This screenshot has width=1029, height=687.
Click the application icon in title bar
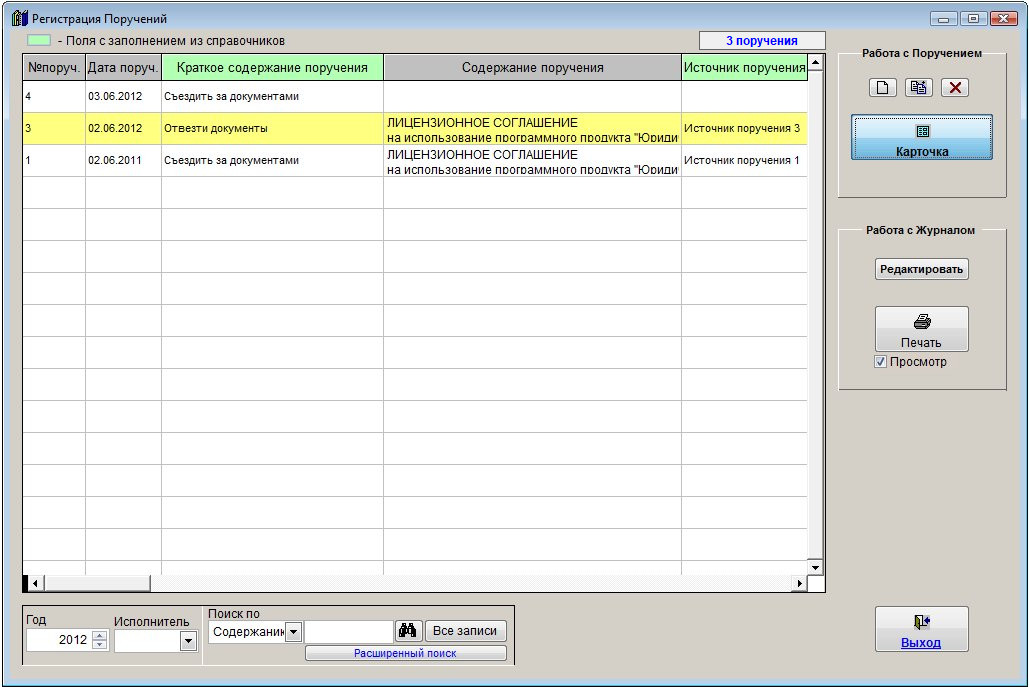tap(20, 18)
